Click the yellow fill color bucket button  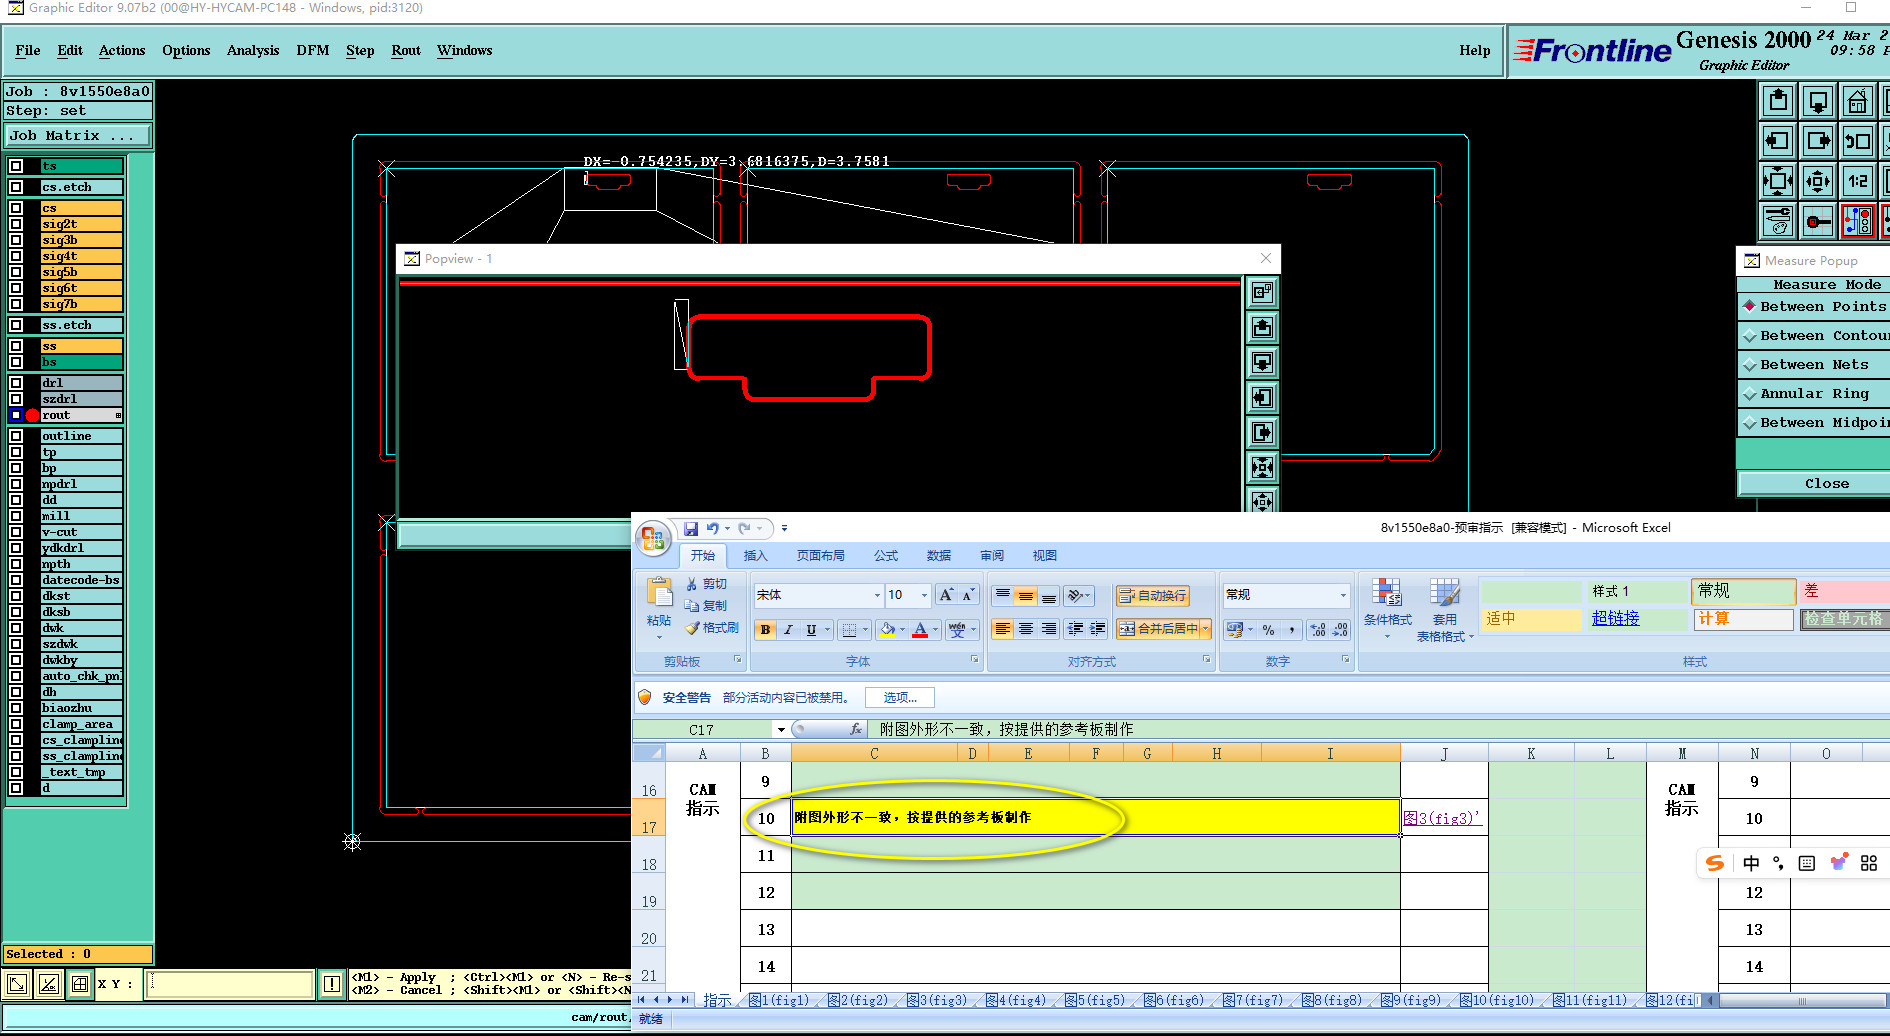(x=887, y=630)
